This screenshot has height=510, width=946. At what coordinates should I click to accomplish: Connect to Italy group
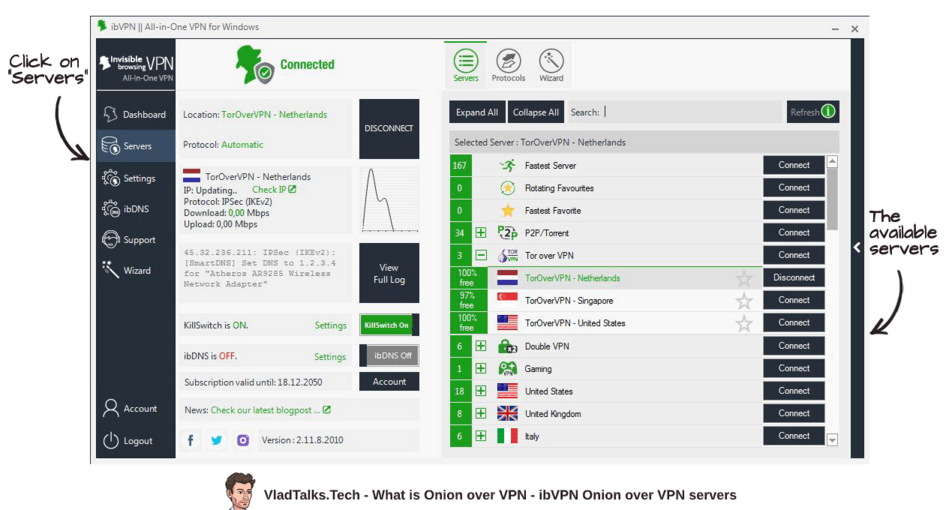point(793,436)
